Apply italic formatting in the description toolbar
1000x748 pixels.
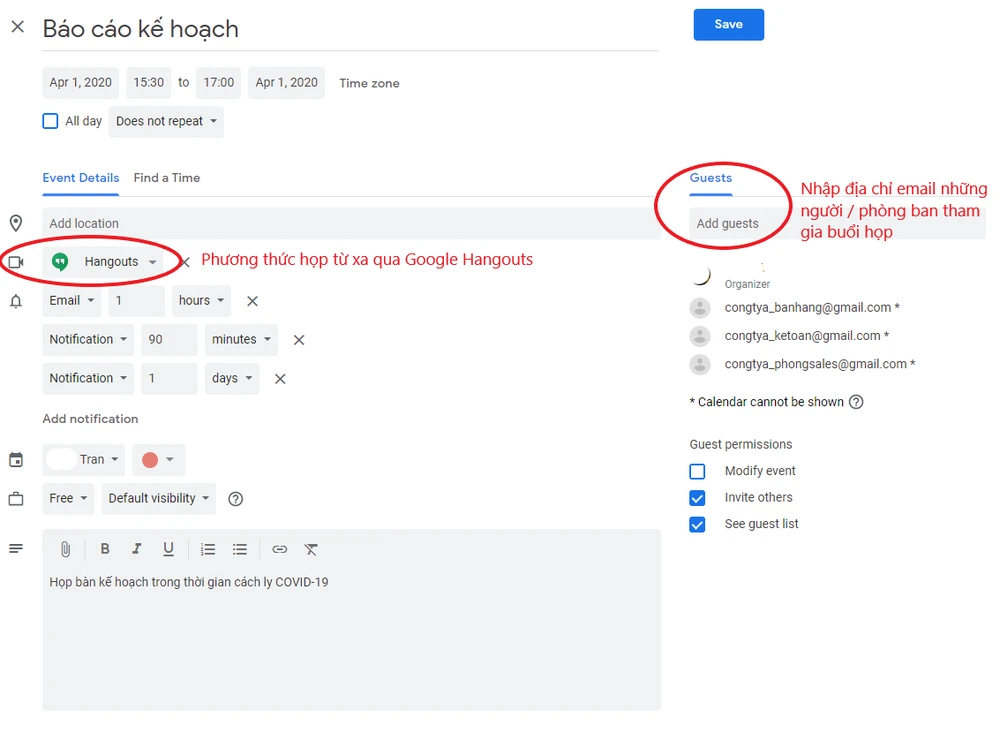[137, 549]
